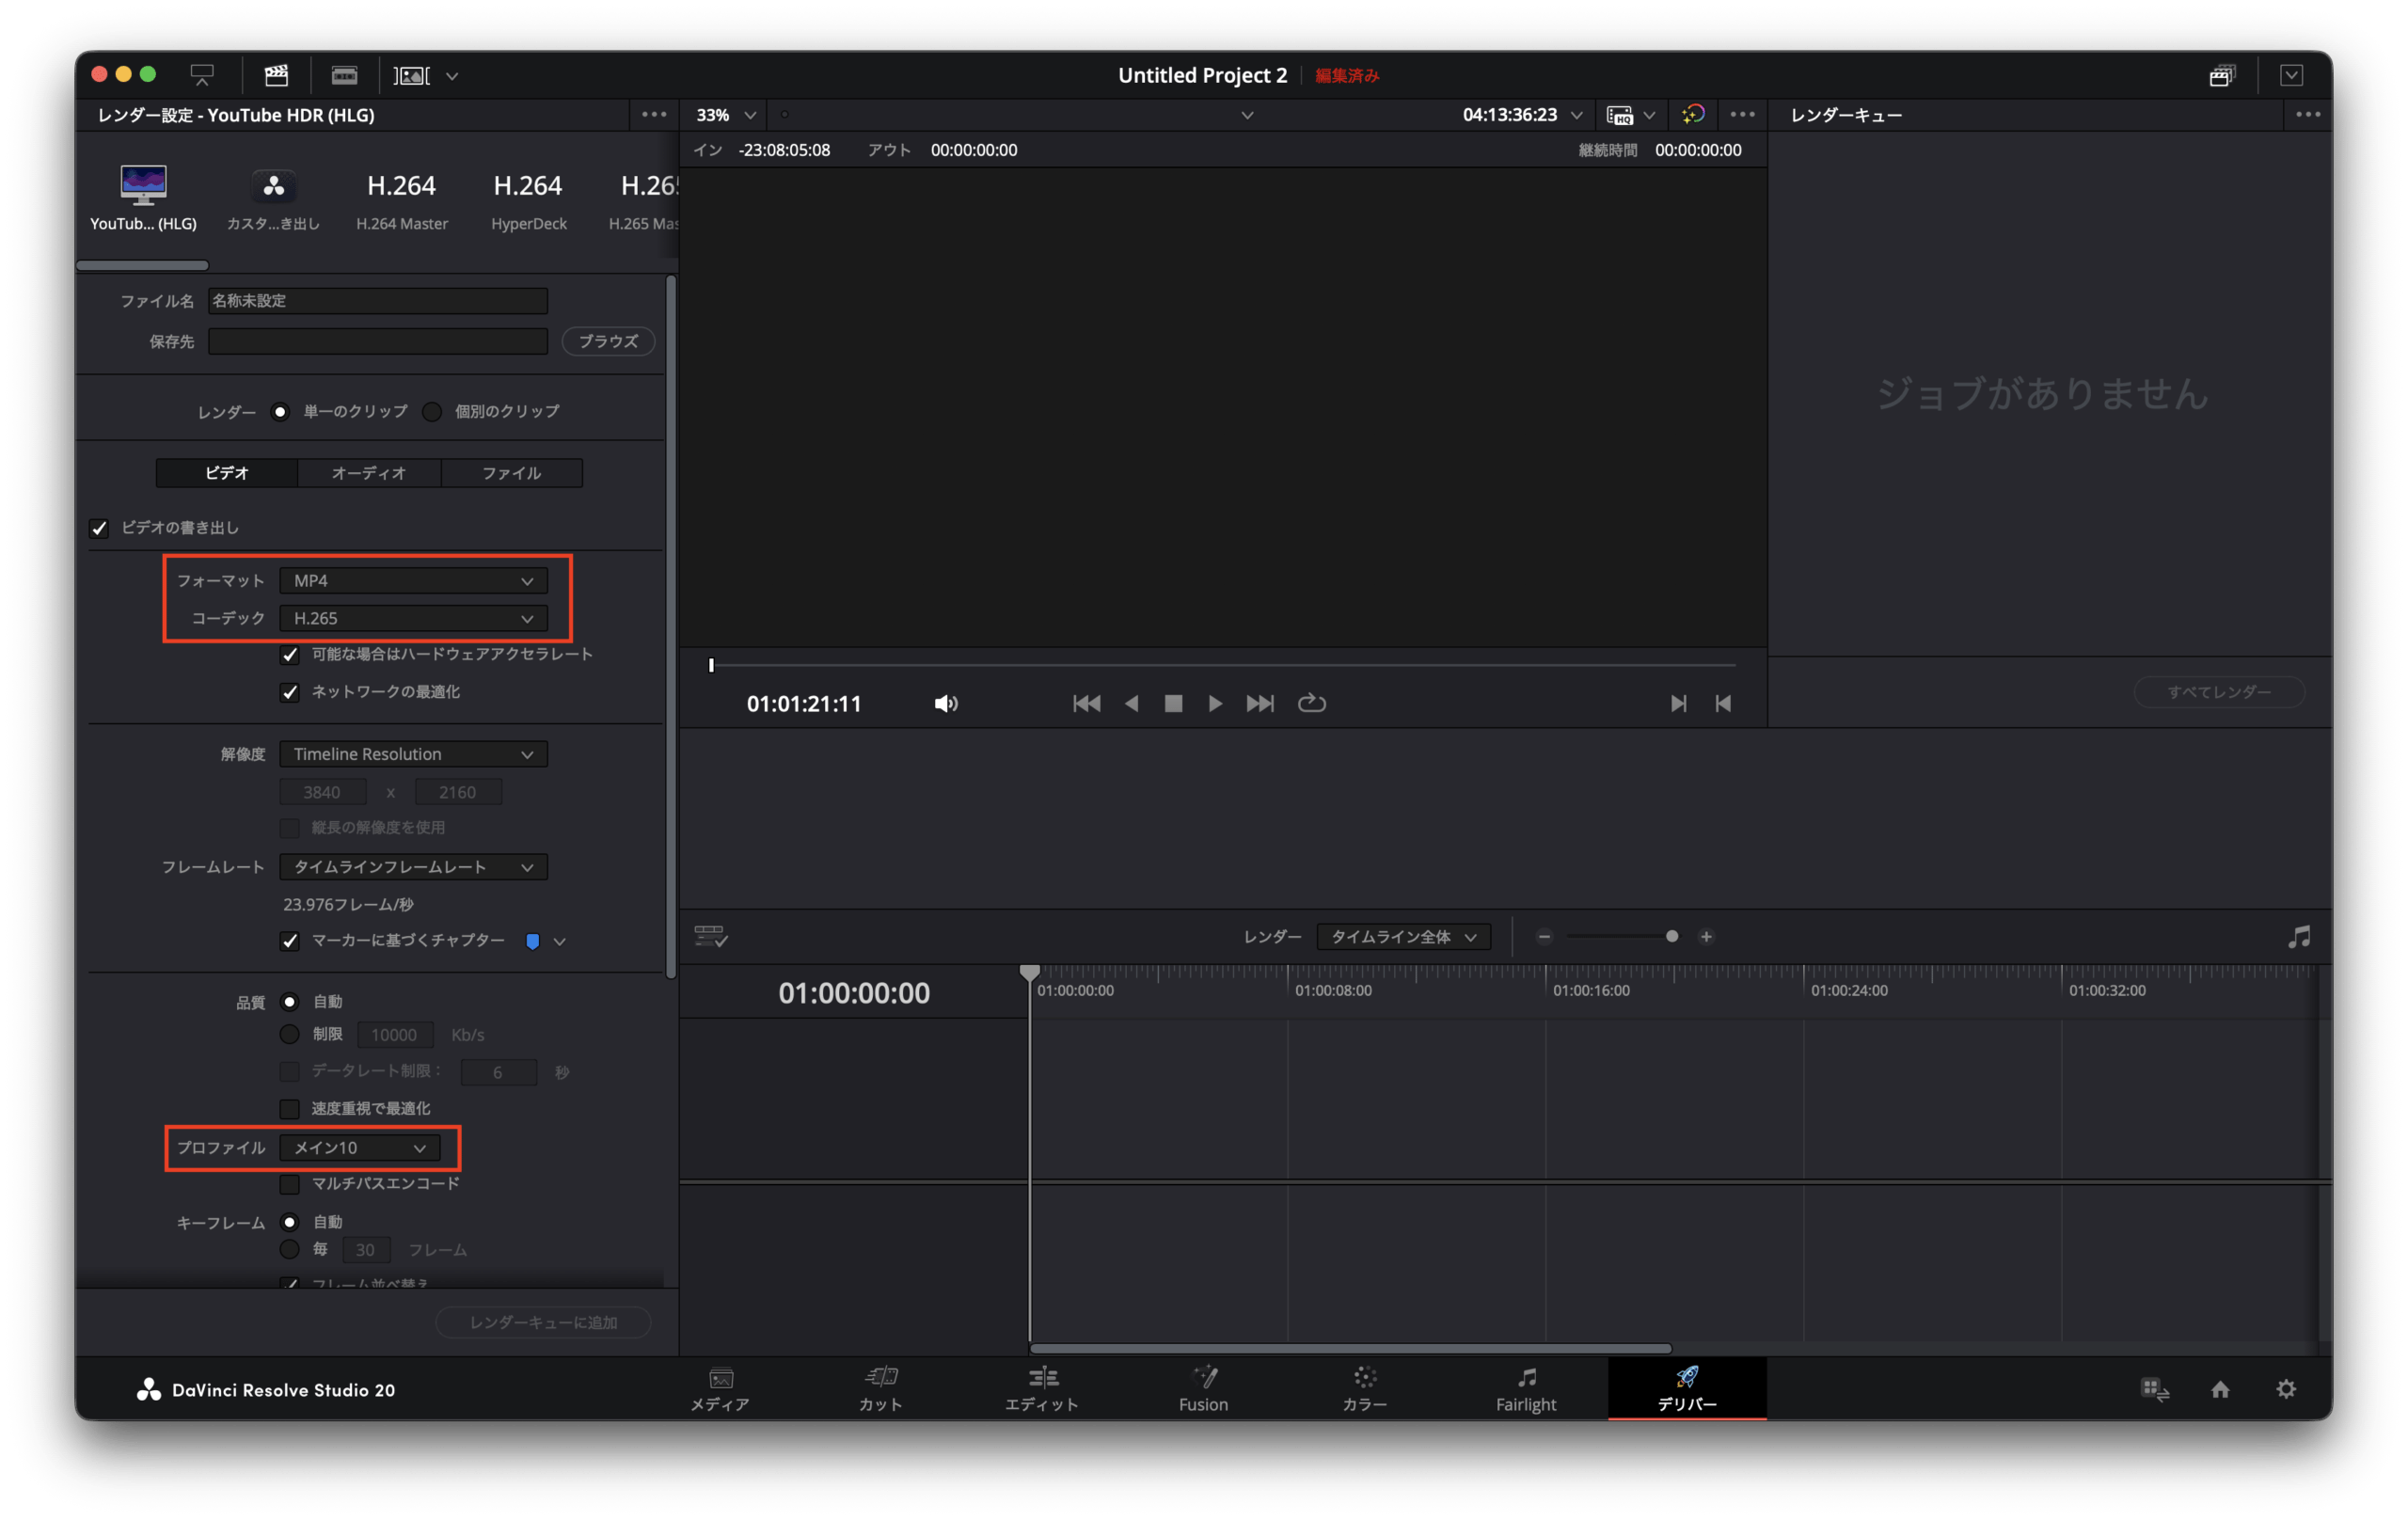Go to the Fairlight page
Viewport: 2408px width, 1520px height.
(x=1526, y=1389)
